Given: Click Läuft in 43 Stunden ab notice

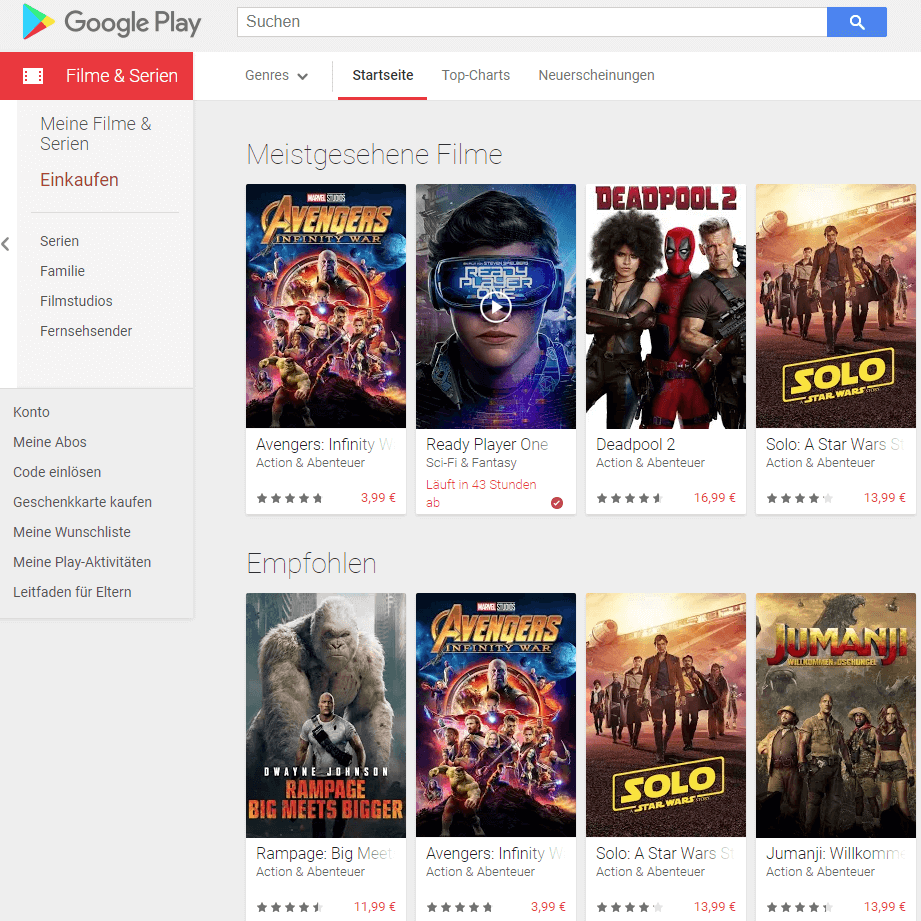Looking at the screenshot, I should 481,493.
